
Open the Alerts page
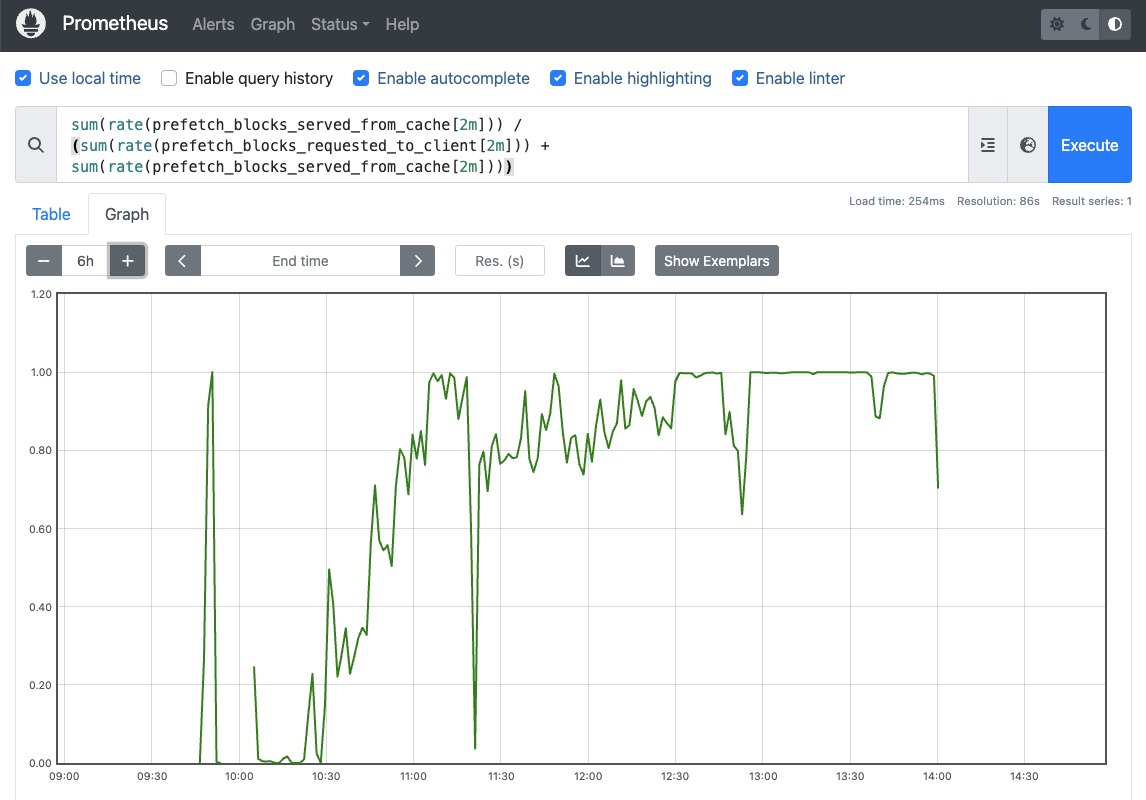(x=213, y=24)
